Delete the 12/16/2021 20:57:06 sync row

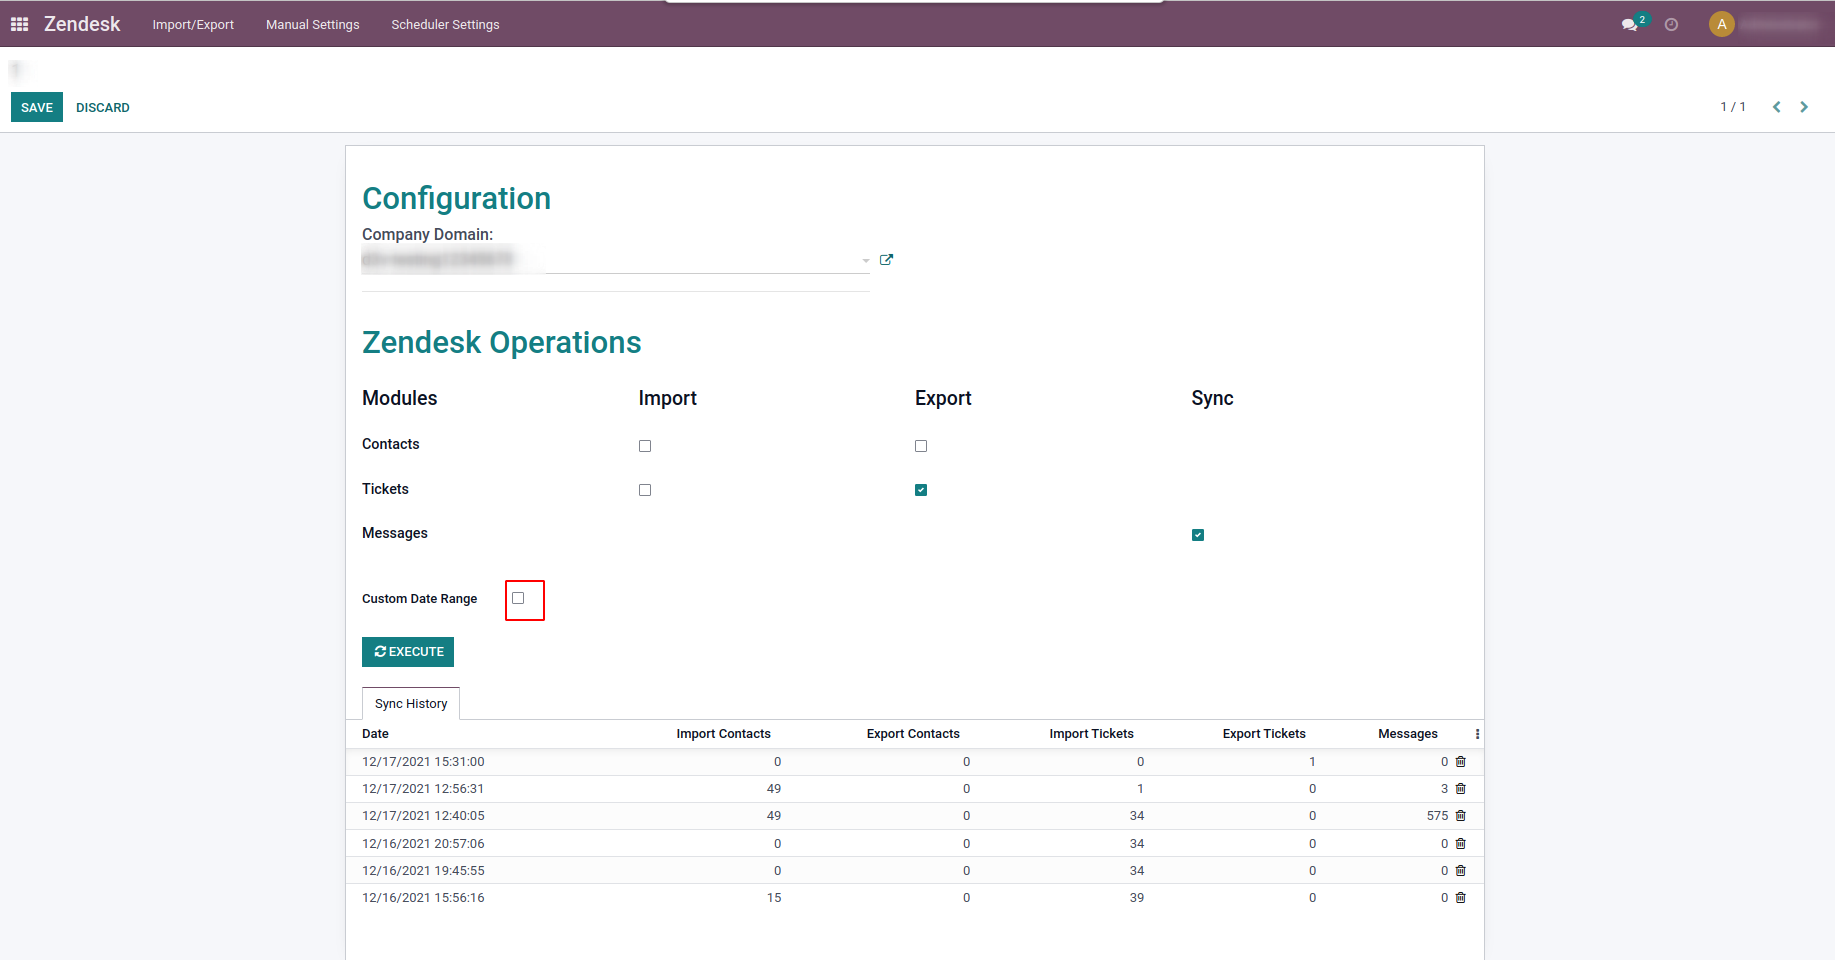1461,844
